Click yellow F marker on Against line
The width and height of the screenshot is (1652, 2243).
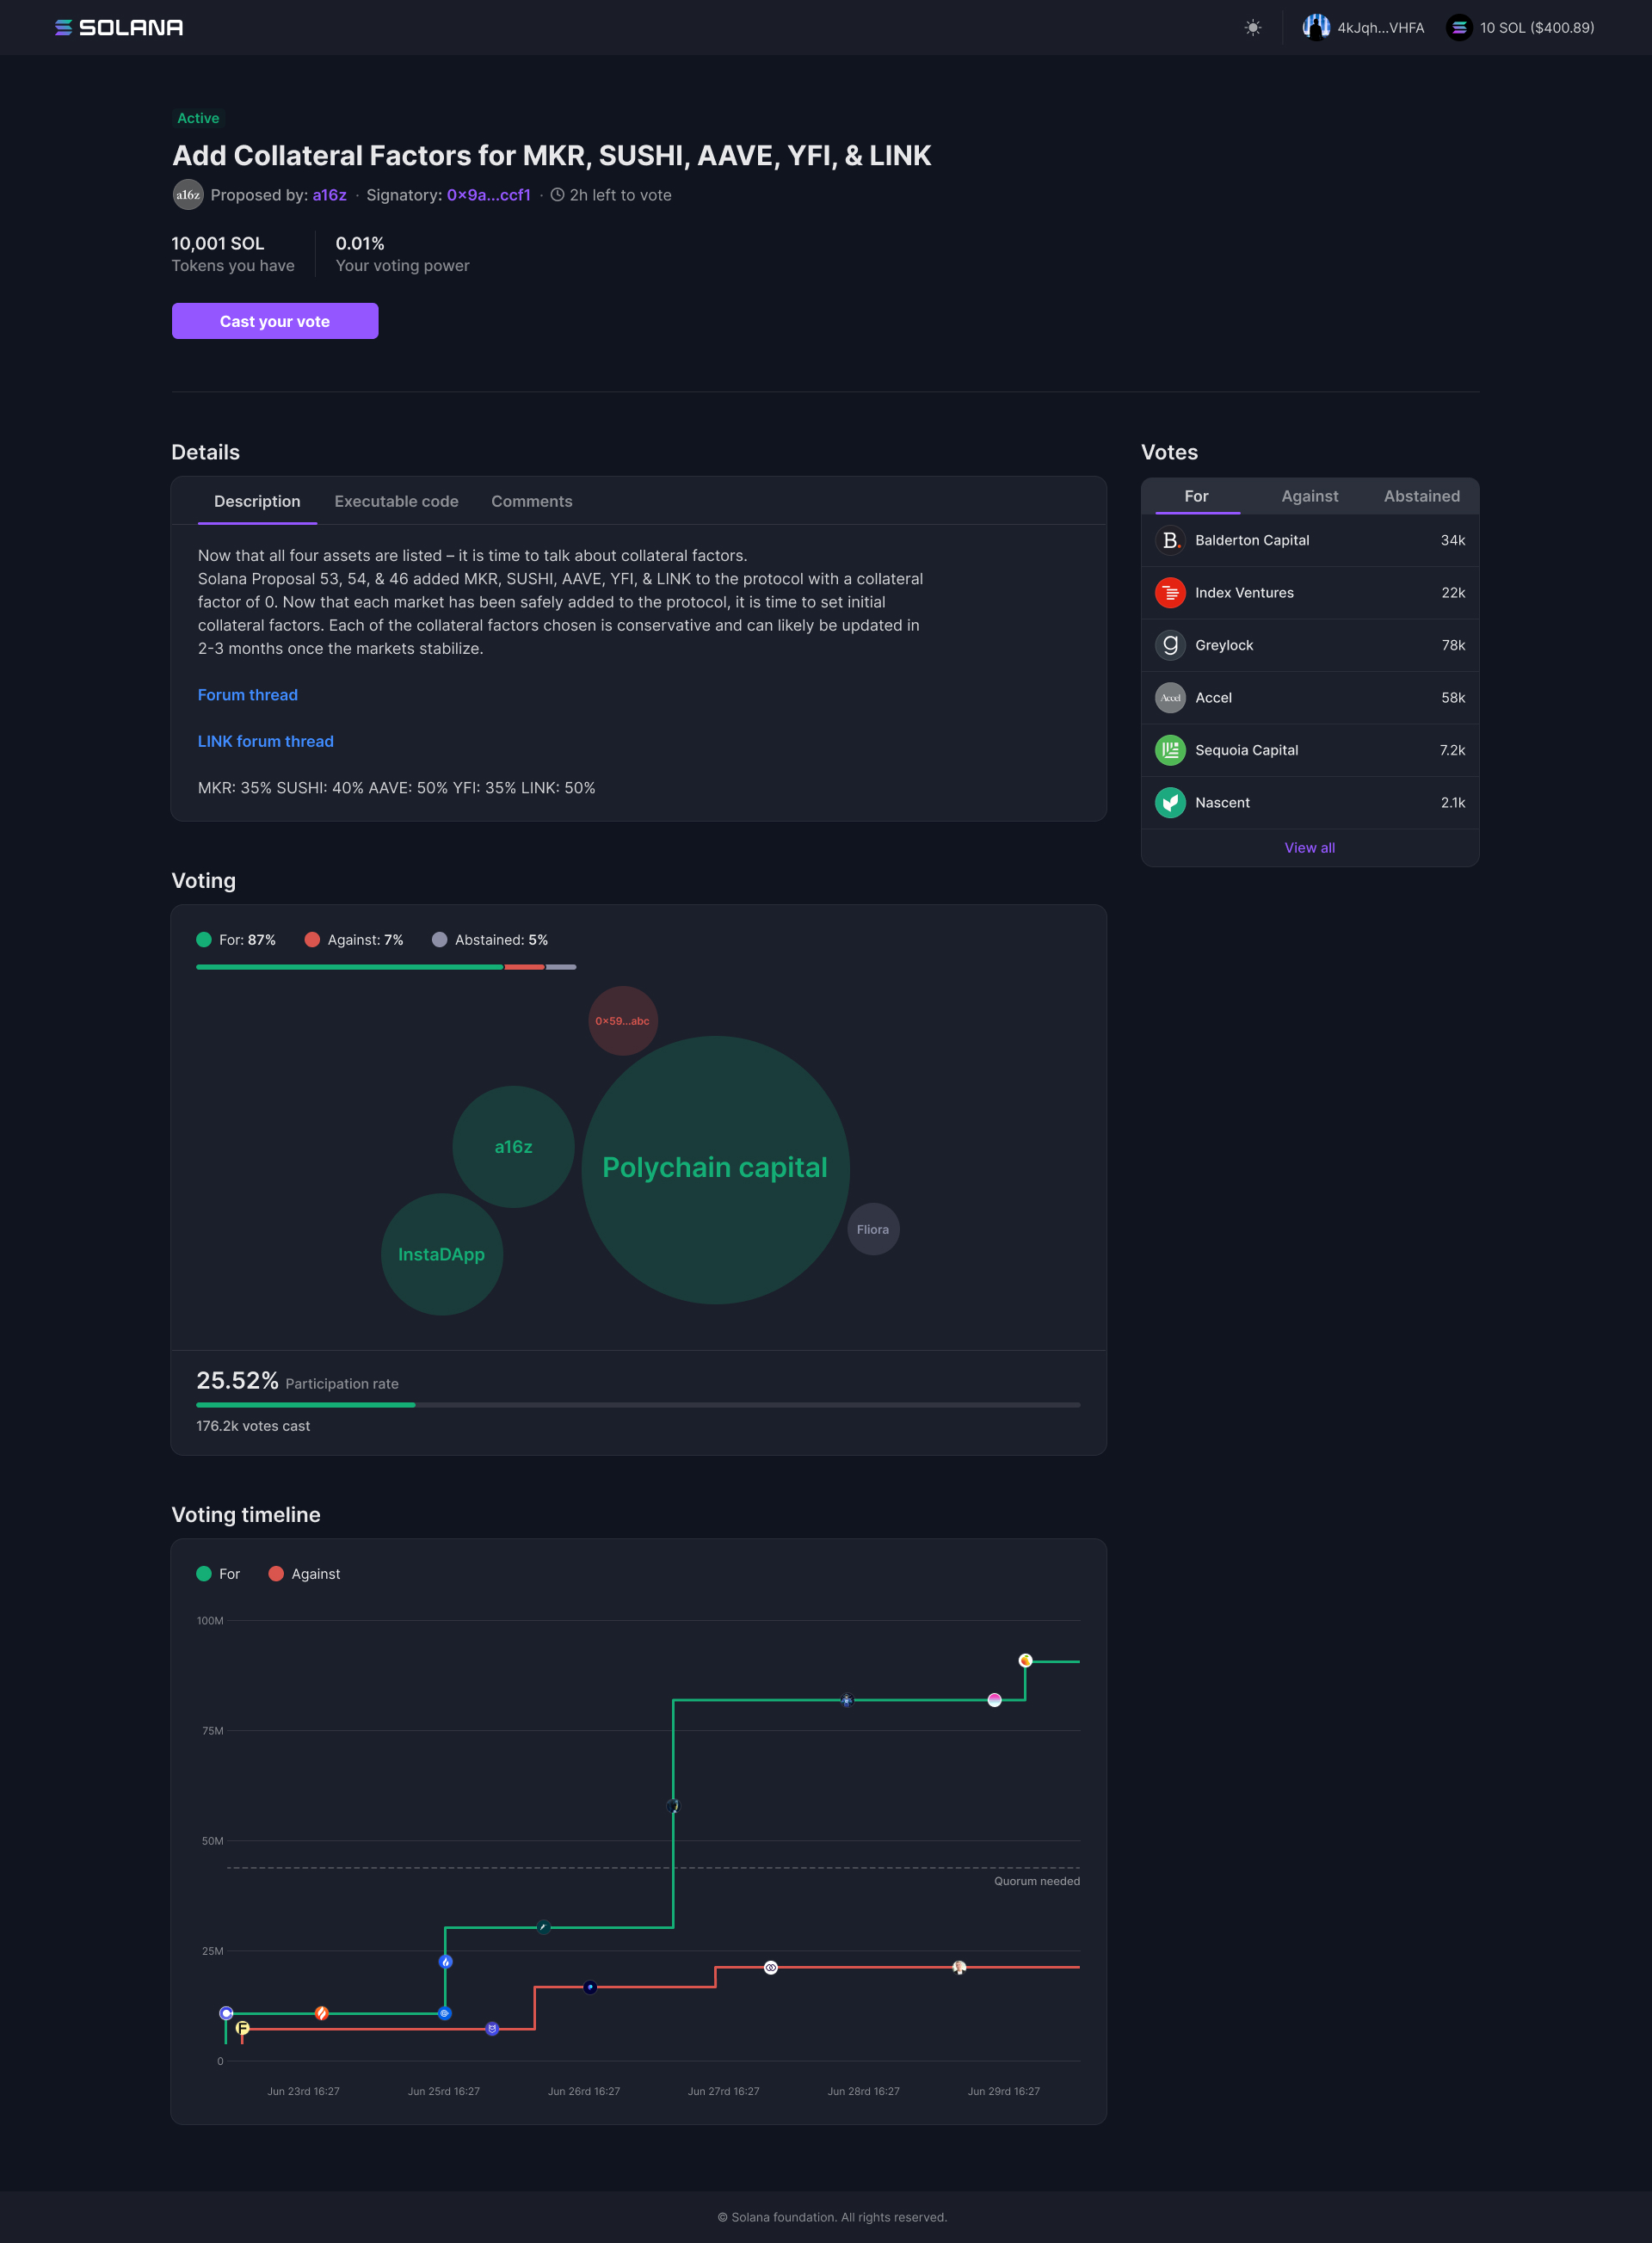pyautogui.click(x=242, y=2028)
